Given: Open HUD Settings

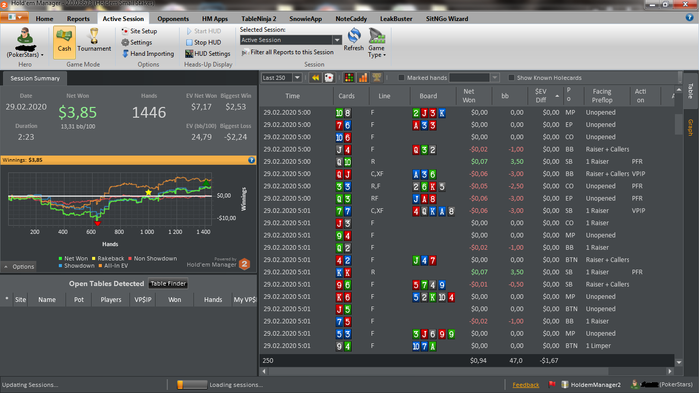Looking at the screenshot, I should click(208, 54).
